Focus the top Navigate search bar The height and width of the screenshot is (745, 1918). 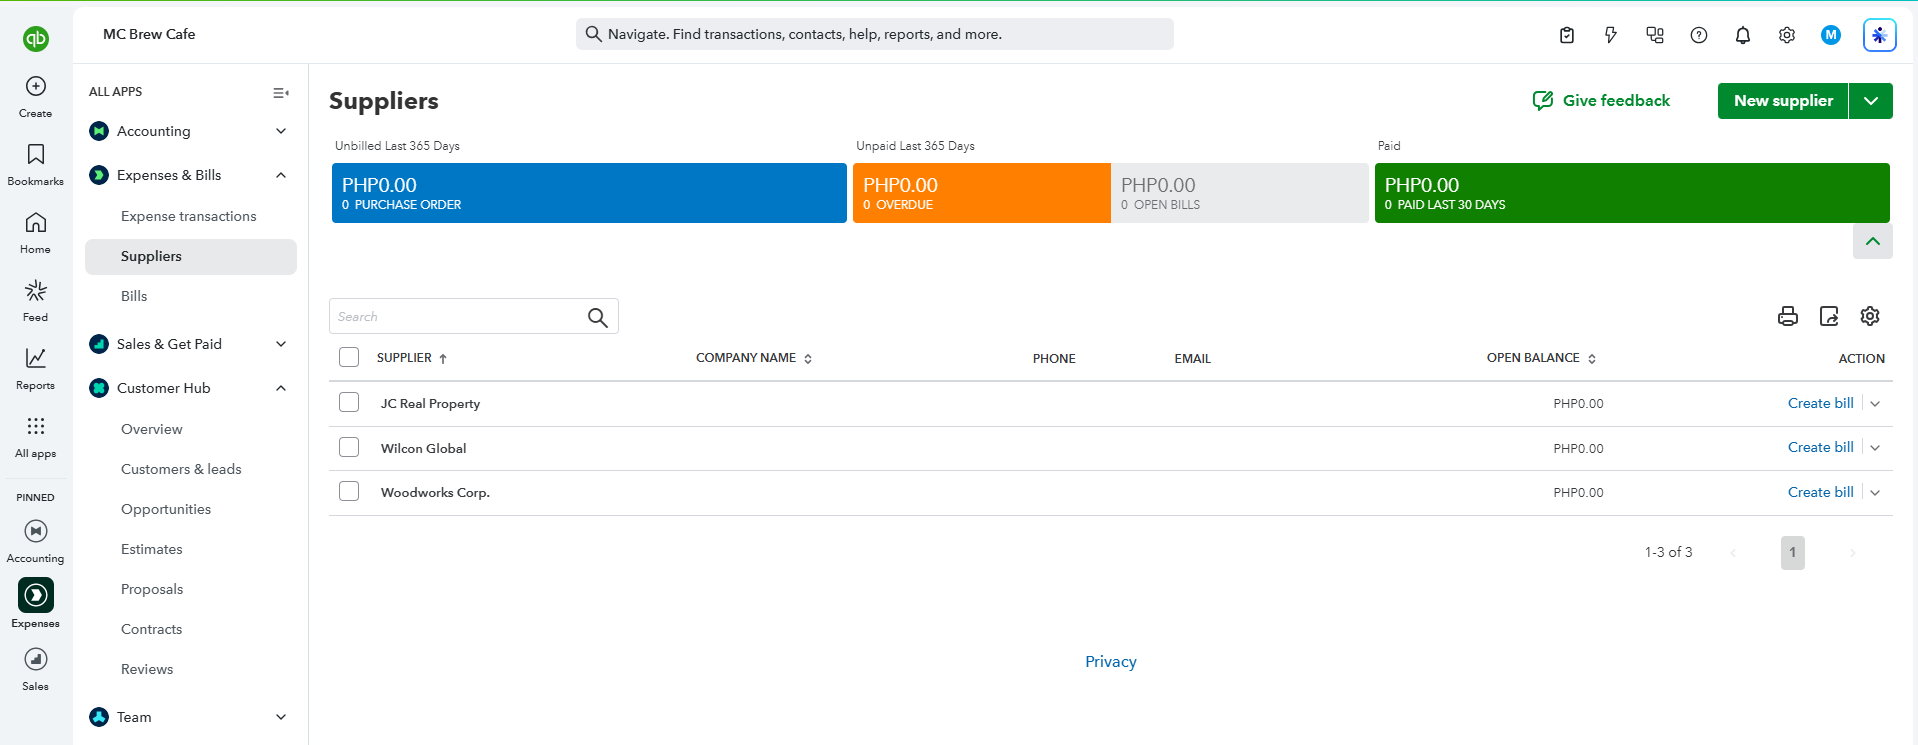point(875,34)
